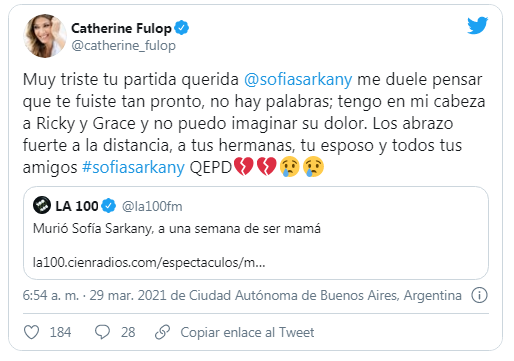The width and height of the screenshot is (514, 361).
Task: Select Copiar enlace al Tweet
Action: click(x=247, y=332)
